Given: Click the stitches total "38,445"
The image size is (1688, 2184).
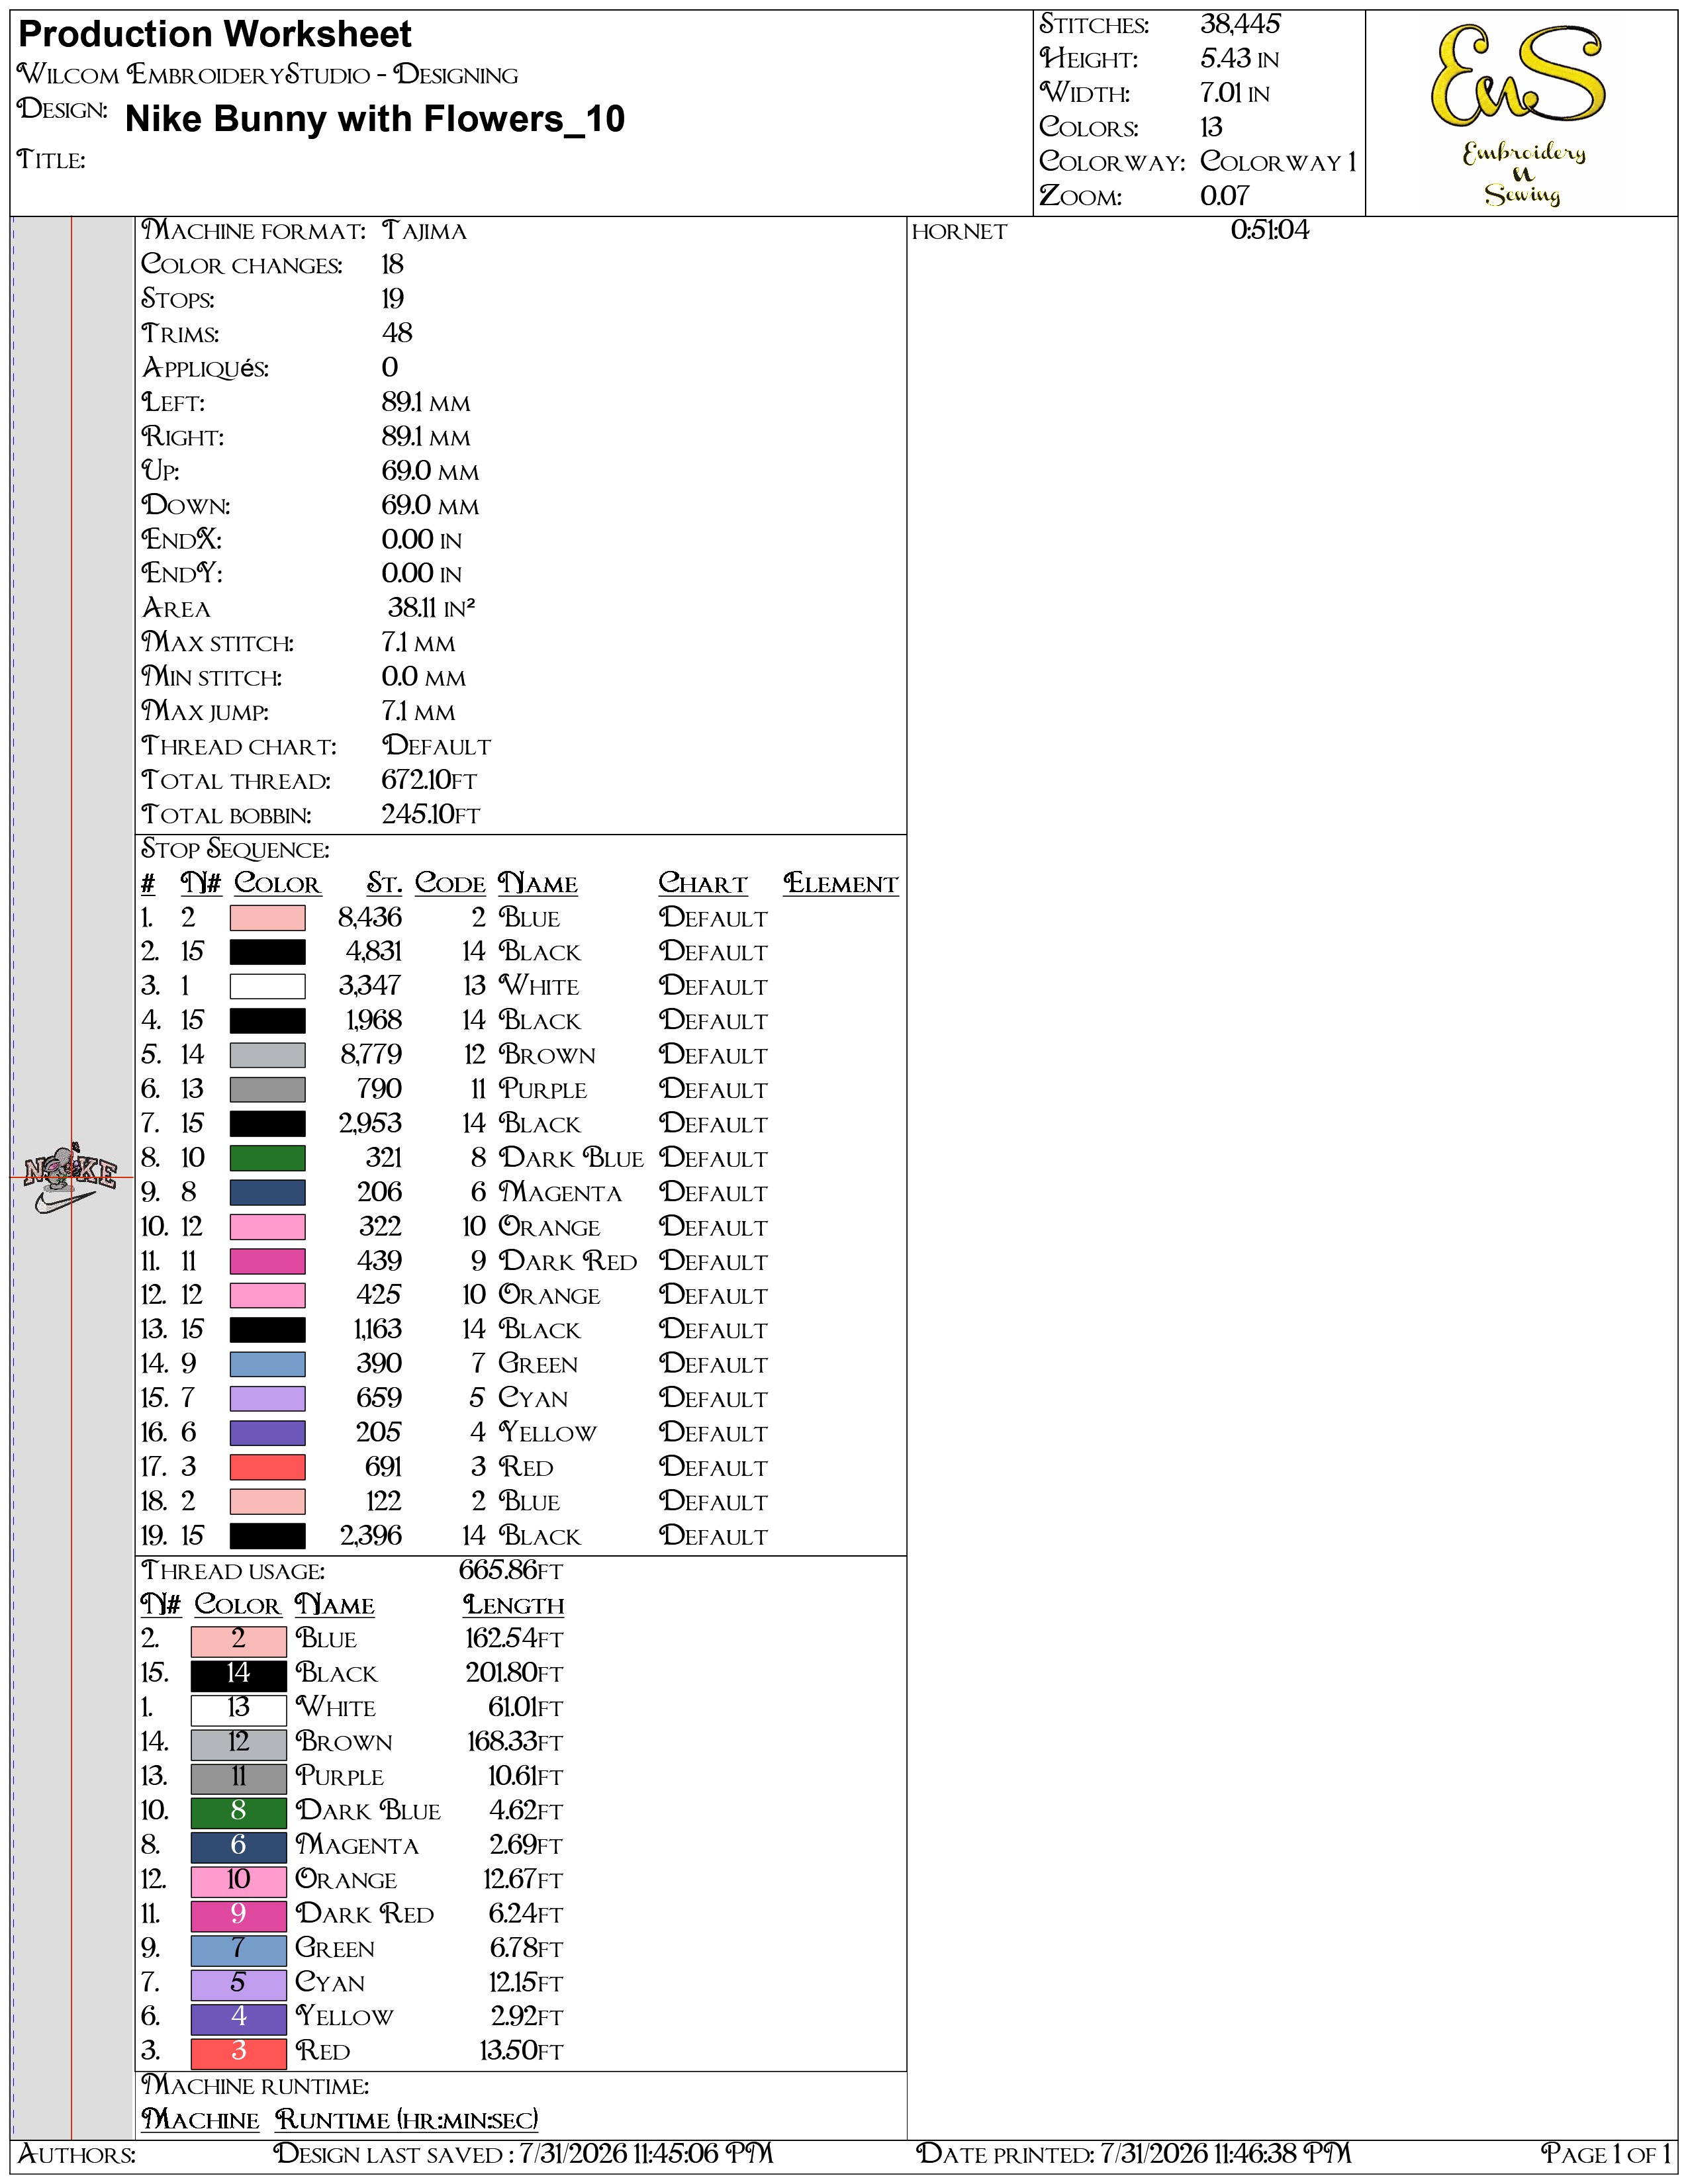Looking at the screenshot, I should 1240,24.
